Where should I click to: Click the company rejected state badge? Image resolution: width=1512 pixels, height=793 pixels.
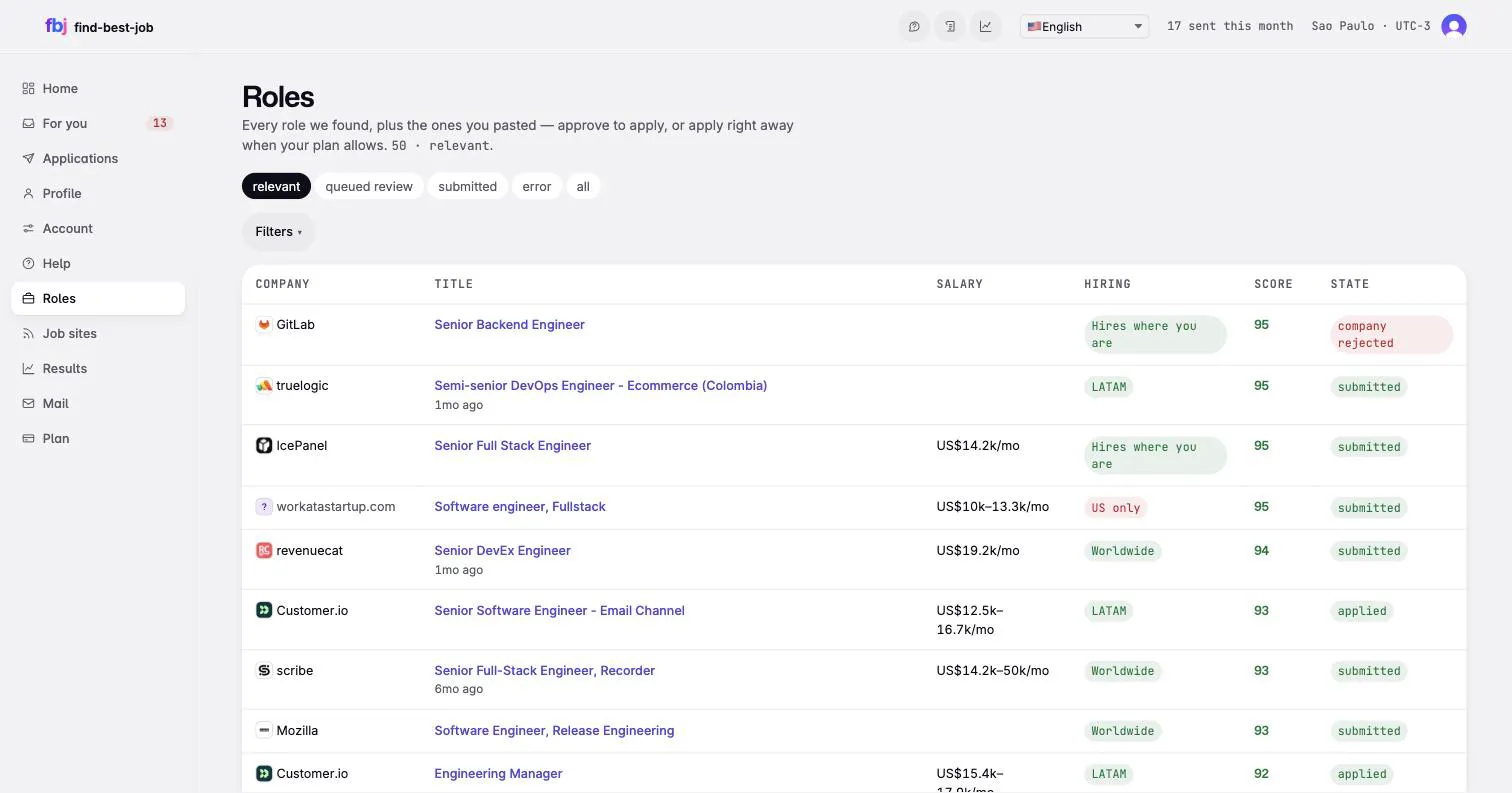click(1391, 335)
